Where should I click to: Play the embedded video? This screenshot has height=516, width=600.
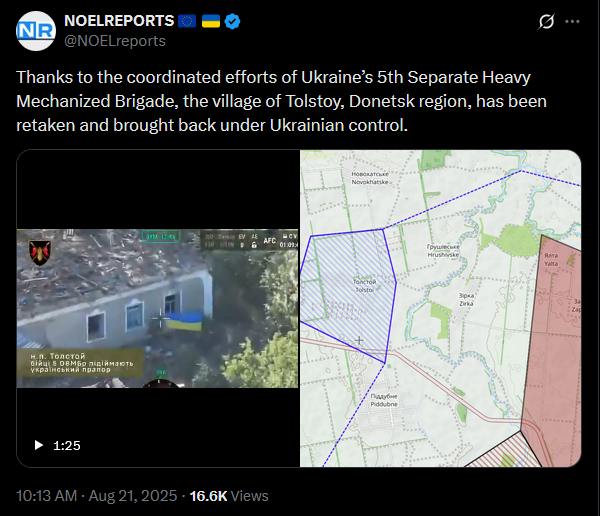click(39, 445)
